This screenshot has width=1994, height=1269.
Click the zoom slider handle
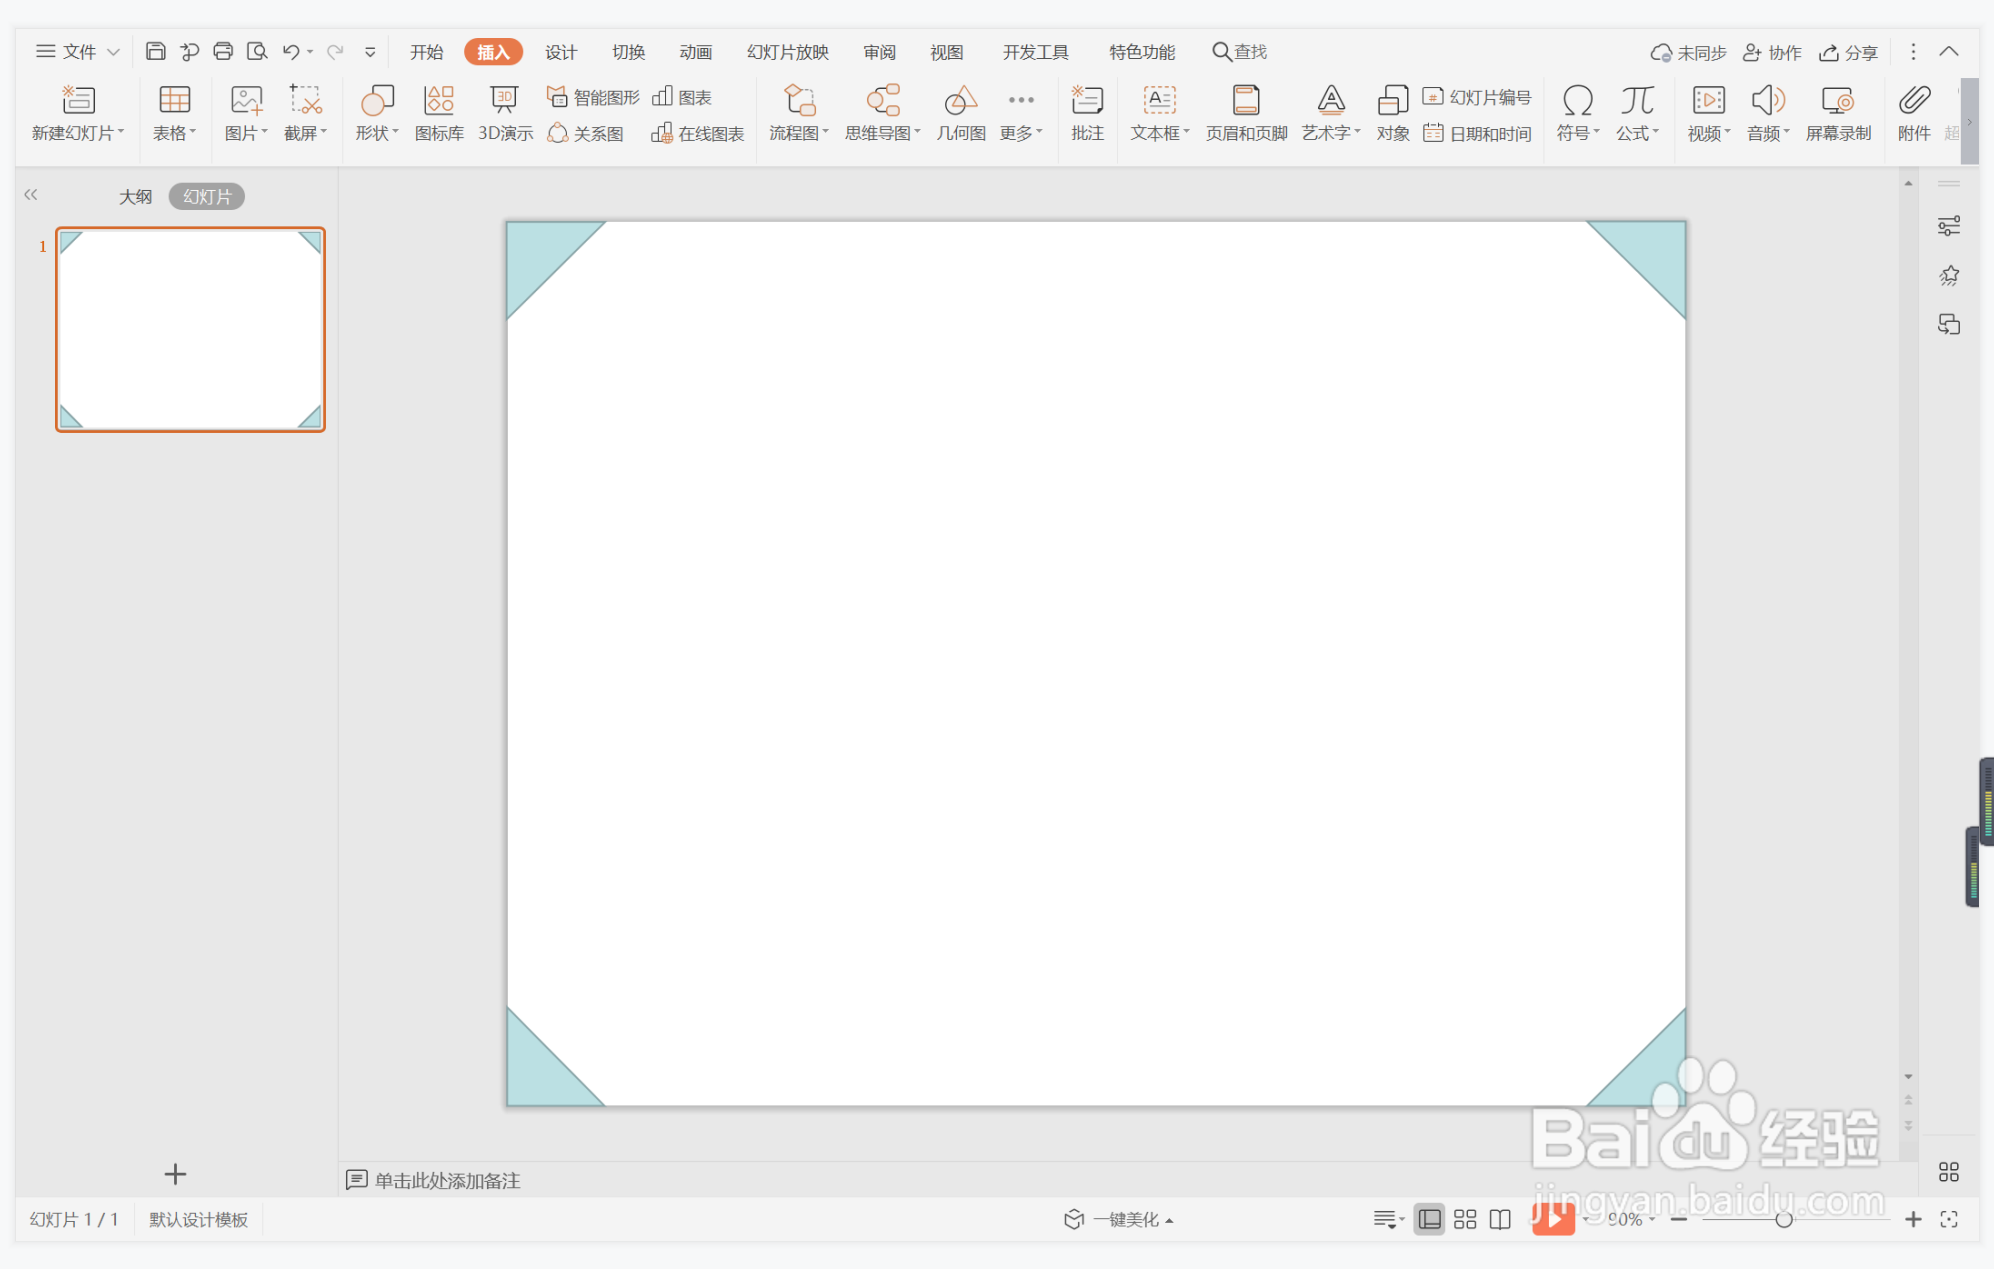click(x=1783, y=1219)
